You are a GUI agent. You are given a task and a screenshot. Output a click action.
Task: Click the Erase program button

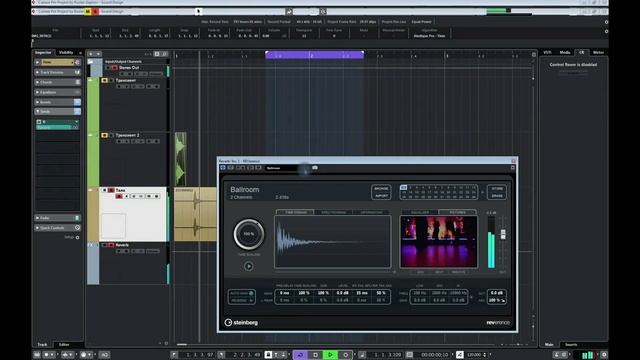pyautogui.click(x=497, y=196)
